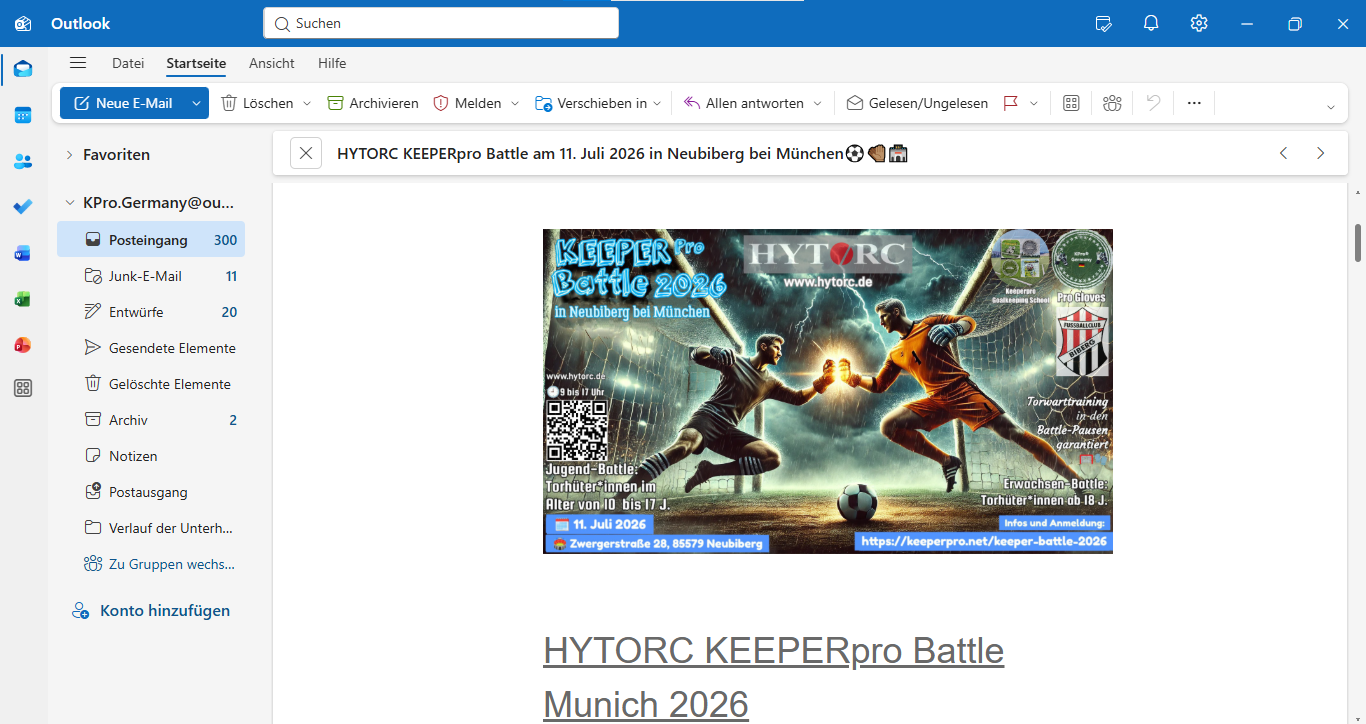Click the Archivieren button
This screenshot has width=1366, height=724.
[373, 103]
